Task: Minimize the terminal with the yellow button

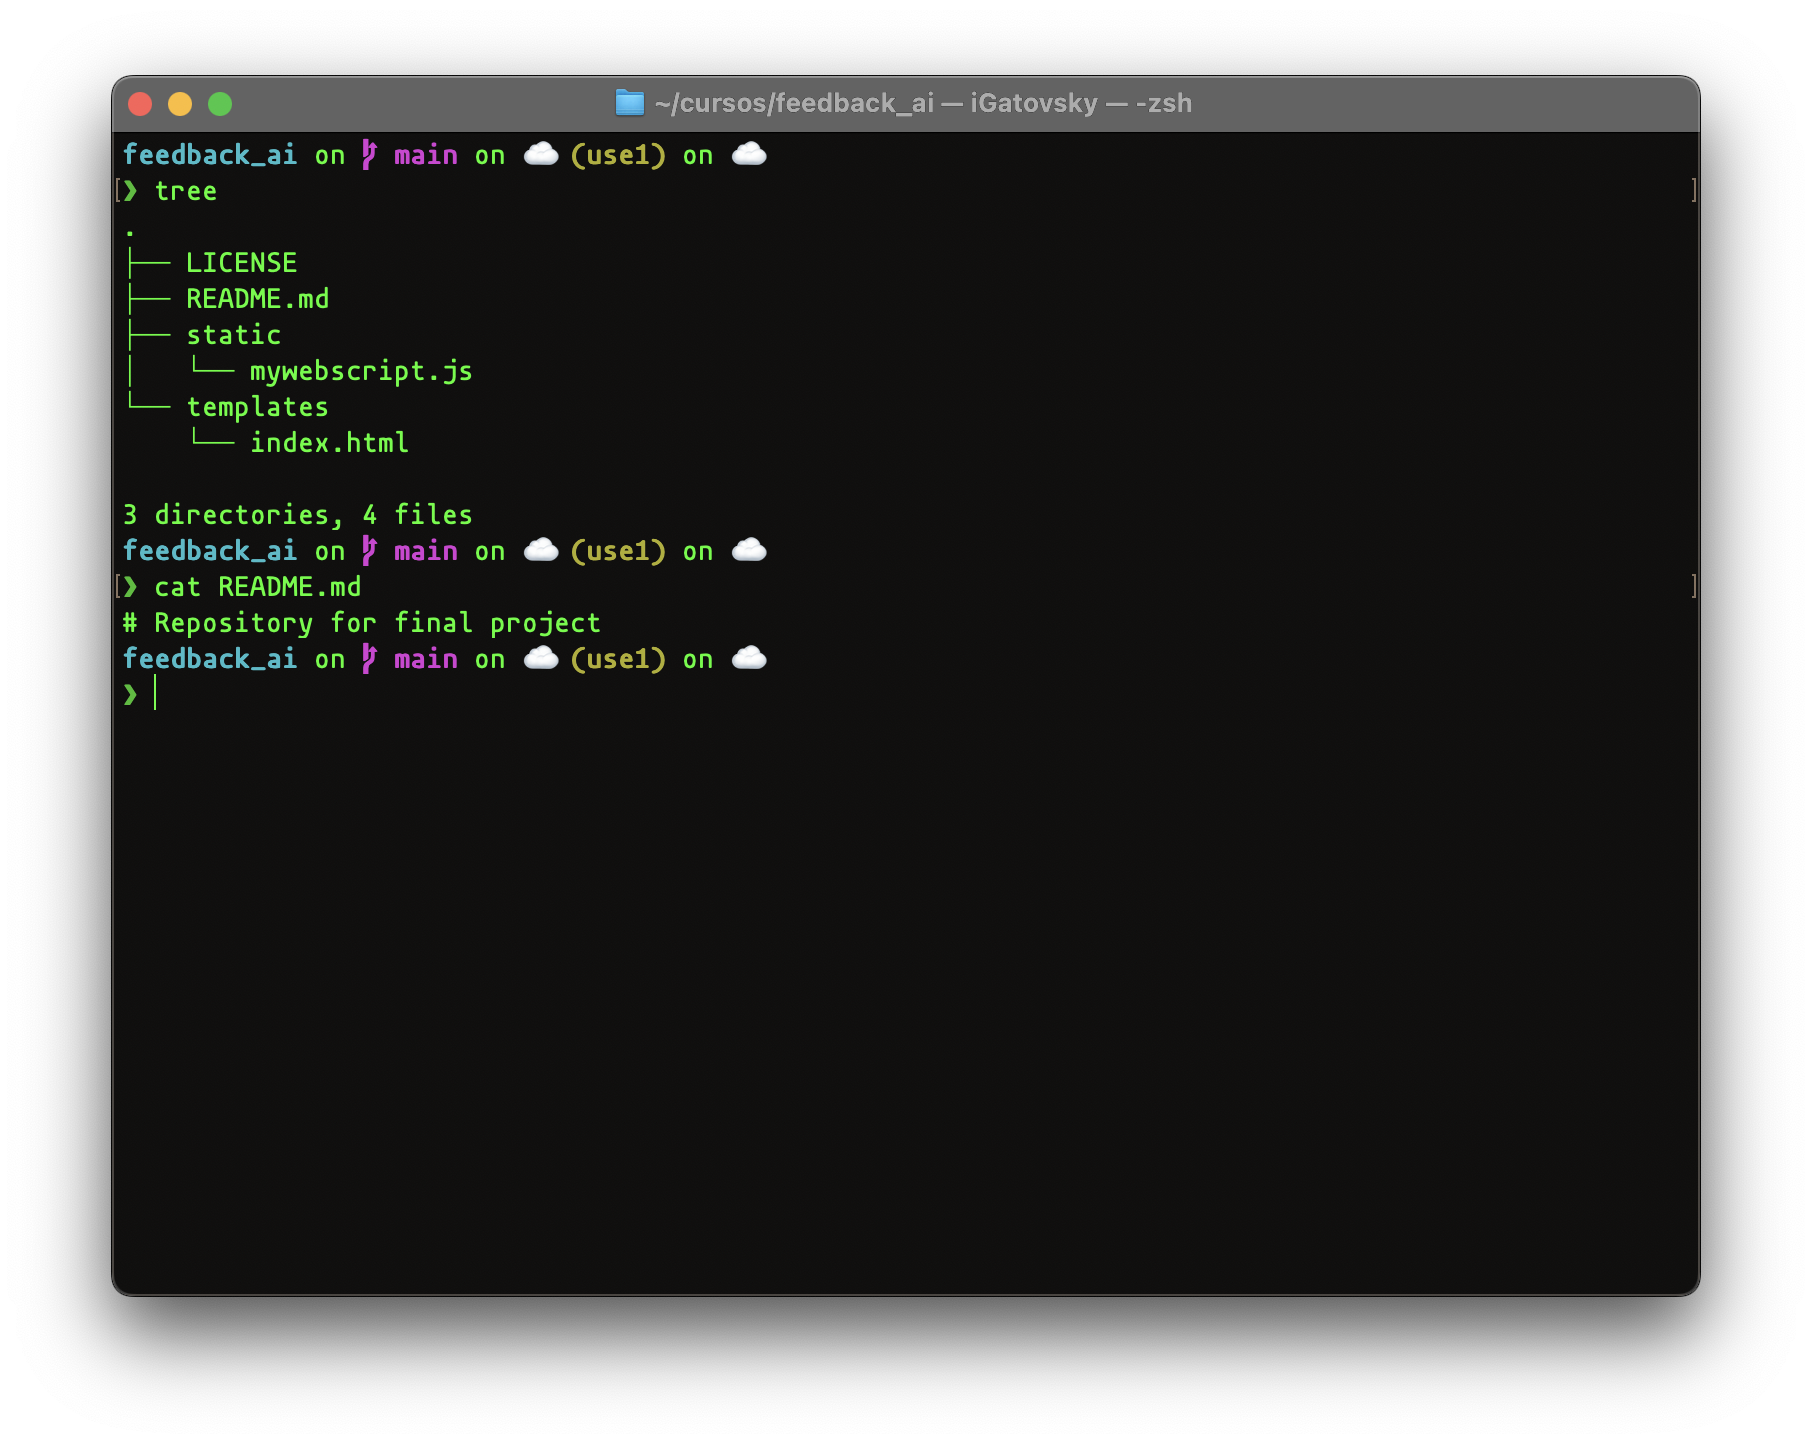Action: point(180,104)
